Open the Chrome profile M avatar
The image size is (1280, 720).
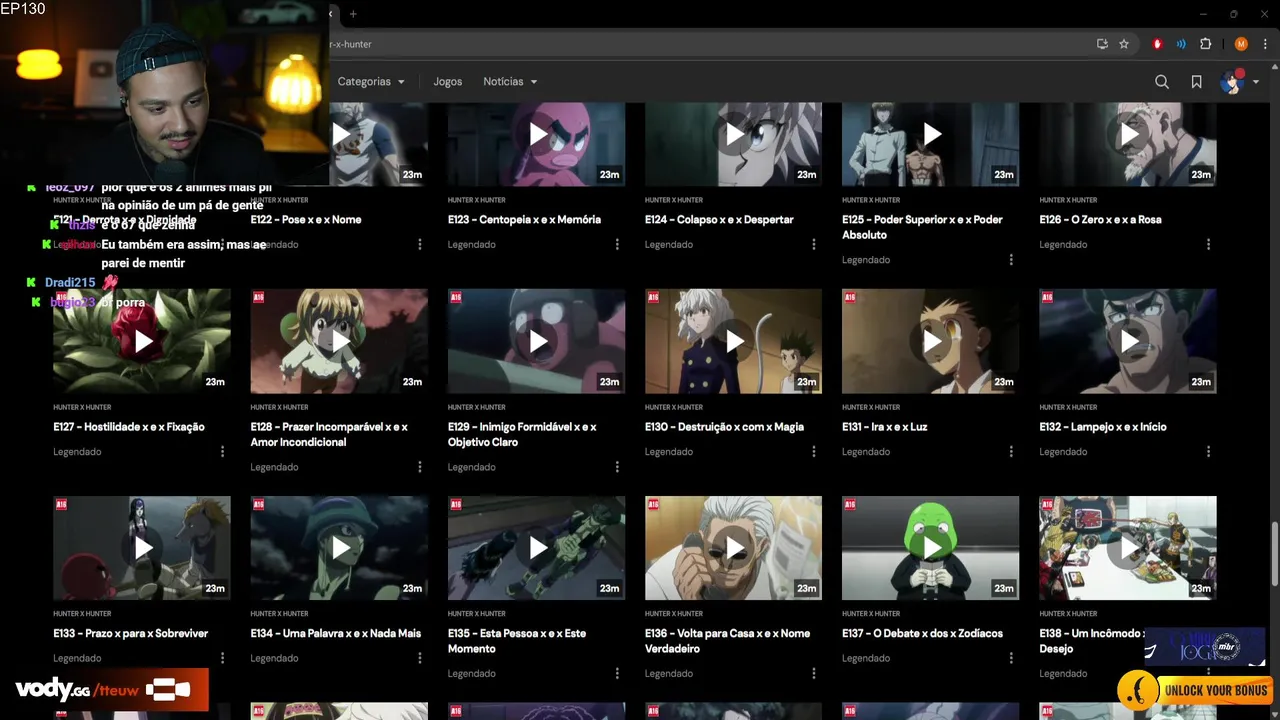(1241, 44)
